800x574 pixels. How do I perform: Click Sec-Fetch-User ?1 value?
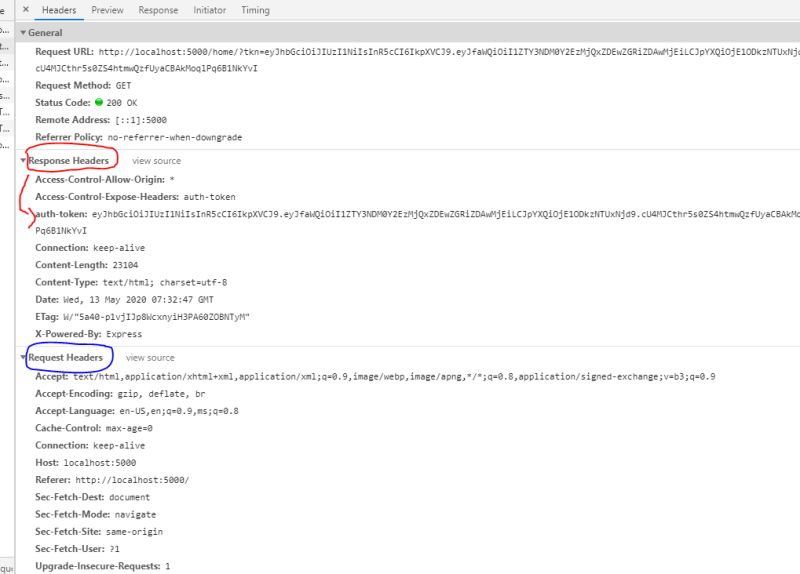pos(114,550)
